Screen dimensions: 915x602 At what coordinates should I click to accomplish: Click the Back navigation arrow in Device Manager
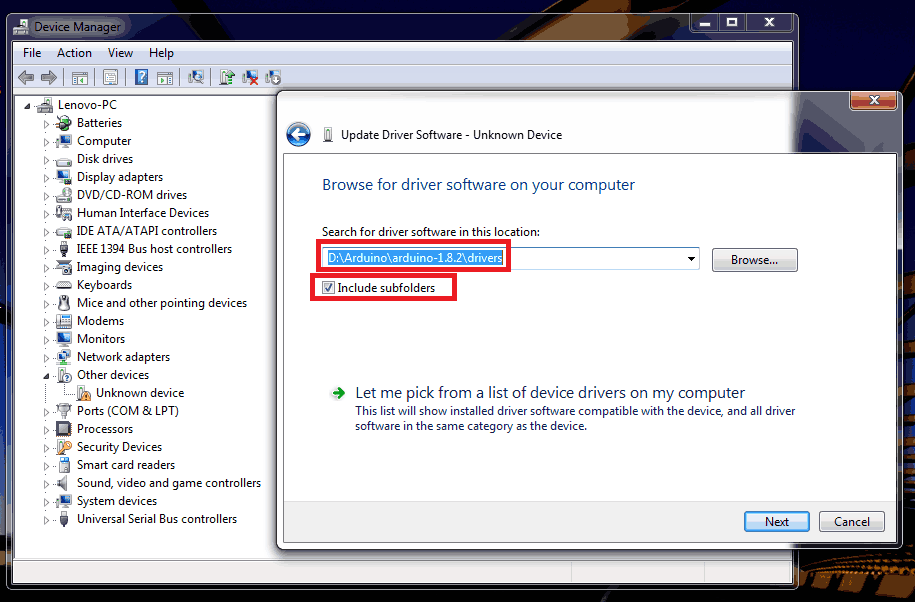tap(26, 78)
